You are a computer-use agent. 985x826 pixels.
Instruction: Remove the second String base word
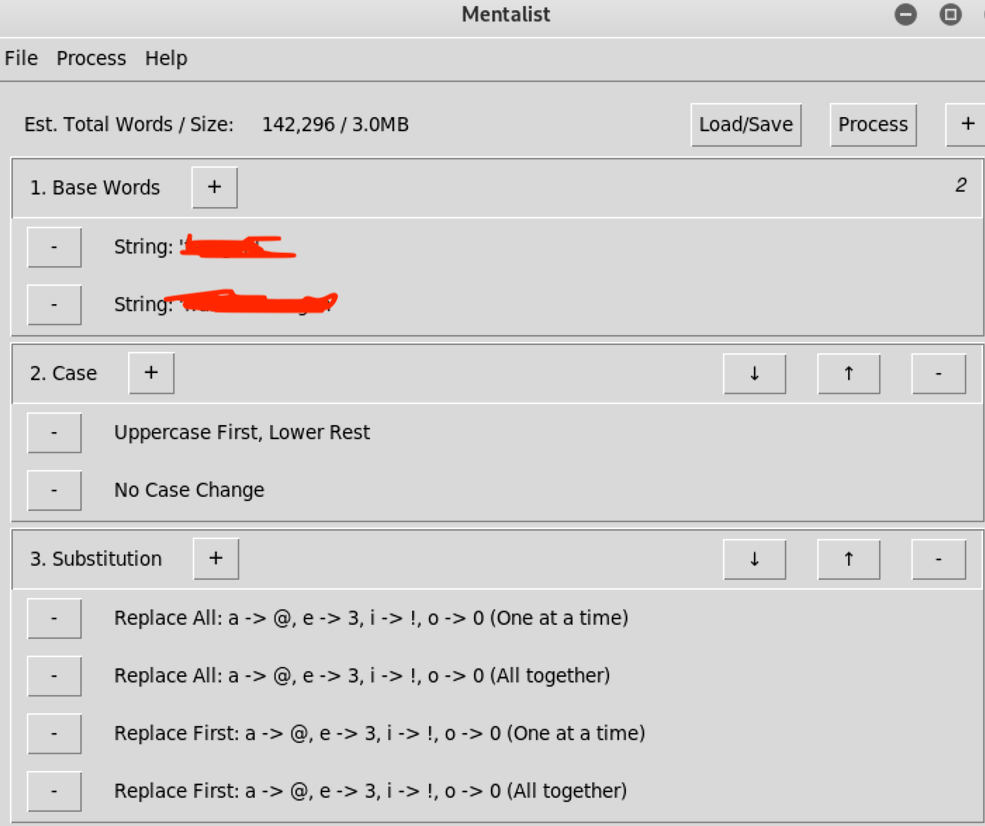pyautogui.click(x=54, y=304)
